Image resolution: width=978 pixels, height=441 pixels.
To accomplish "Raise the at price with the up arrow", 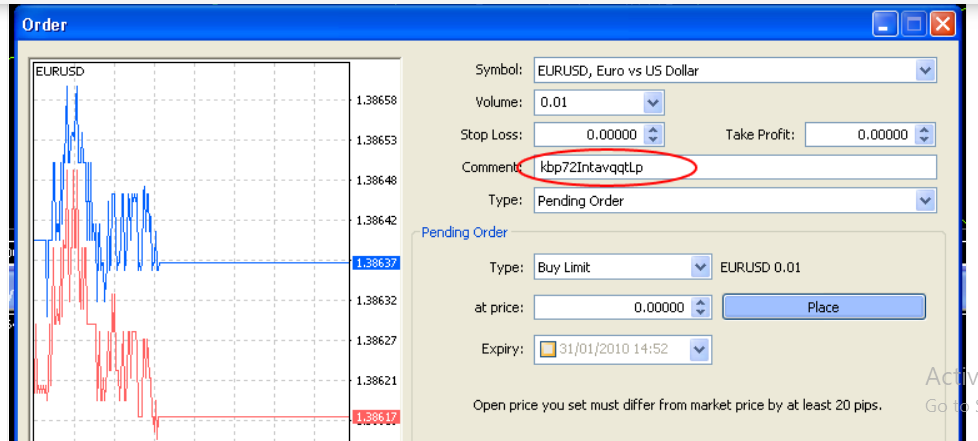I will point(700,303).
